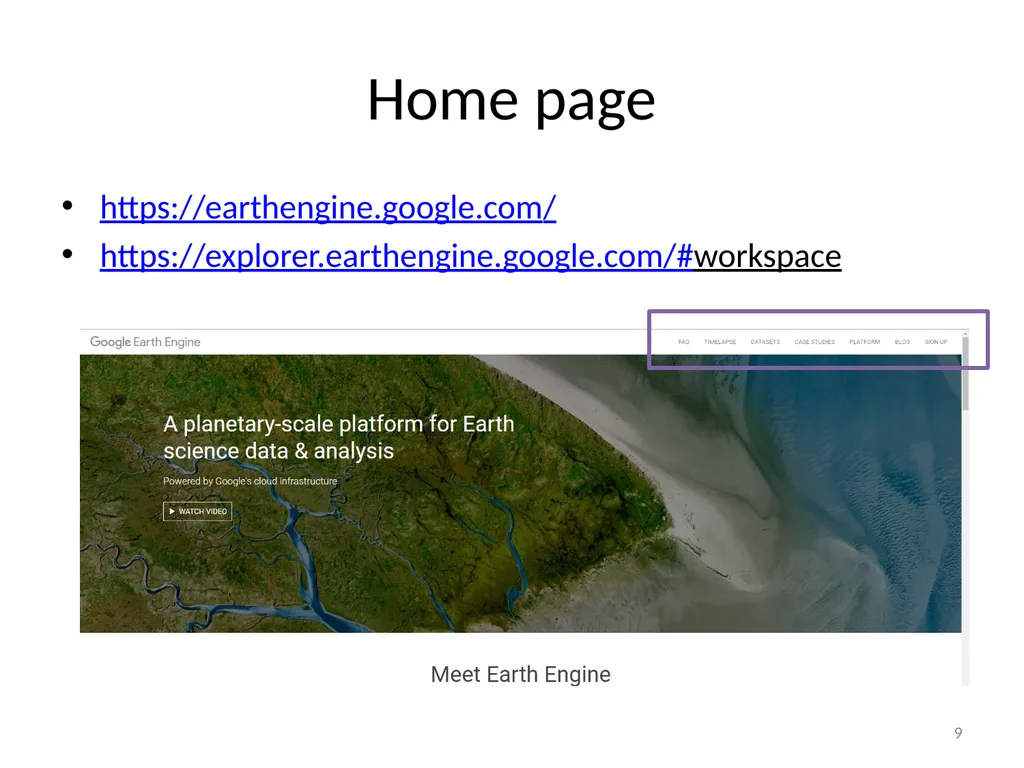
Task: Open the earthengine.google.com link
Action: [328, 208]
